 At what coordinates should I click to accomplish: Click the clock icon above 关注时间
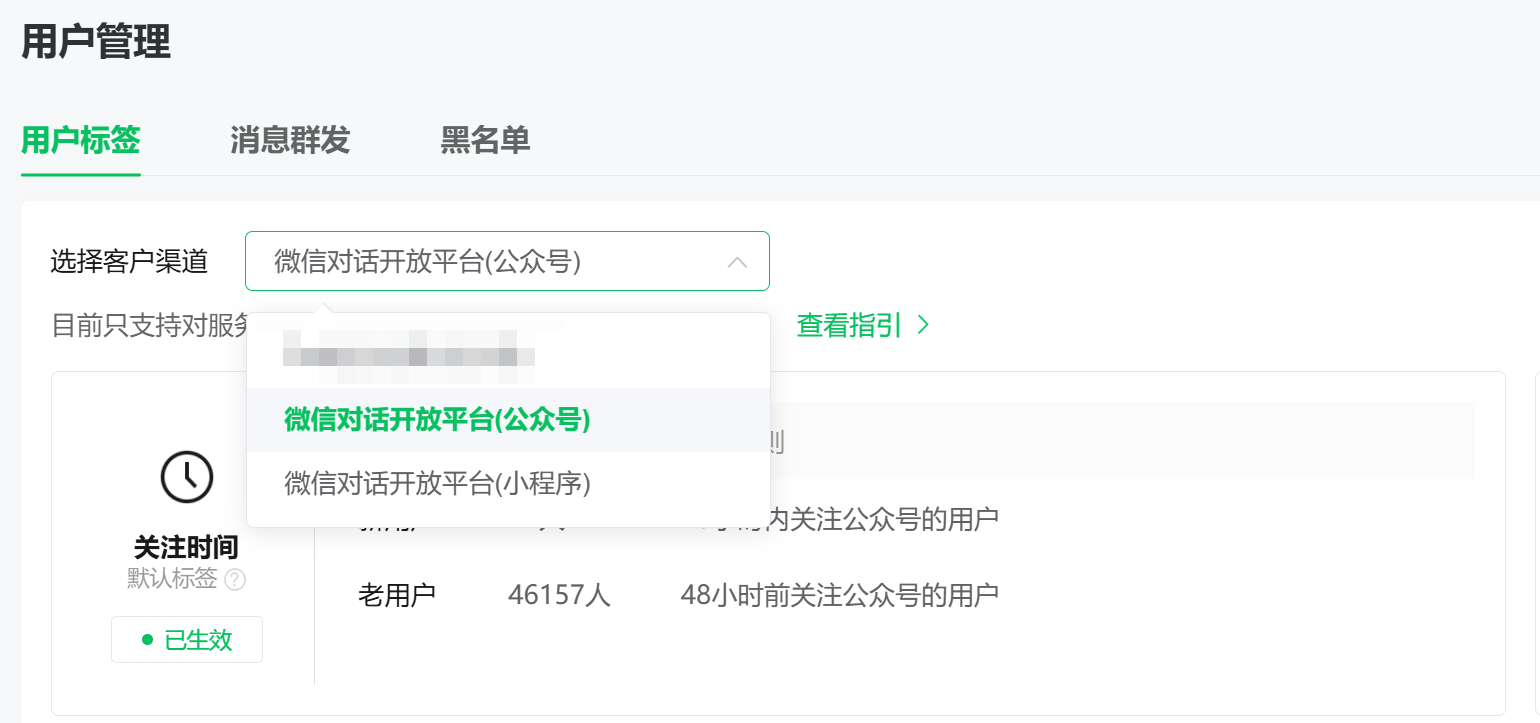[187, 476]
